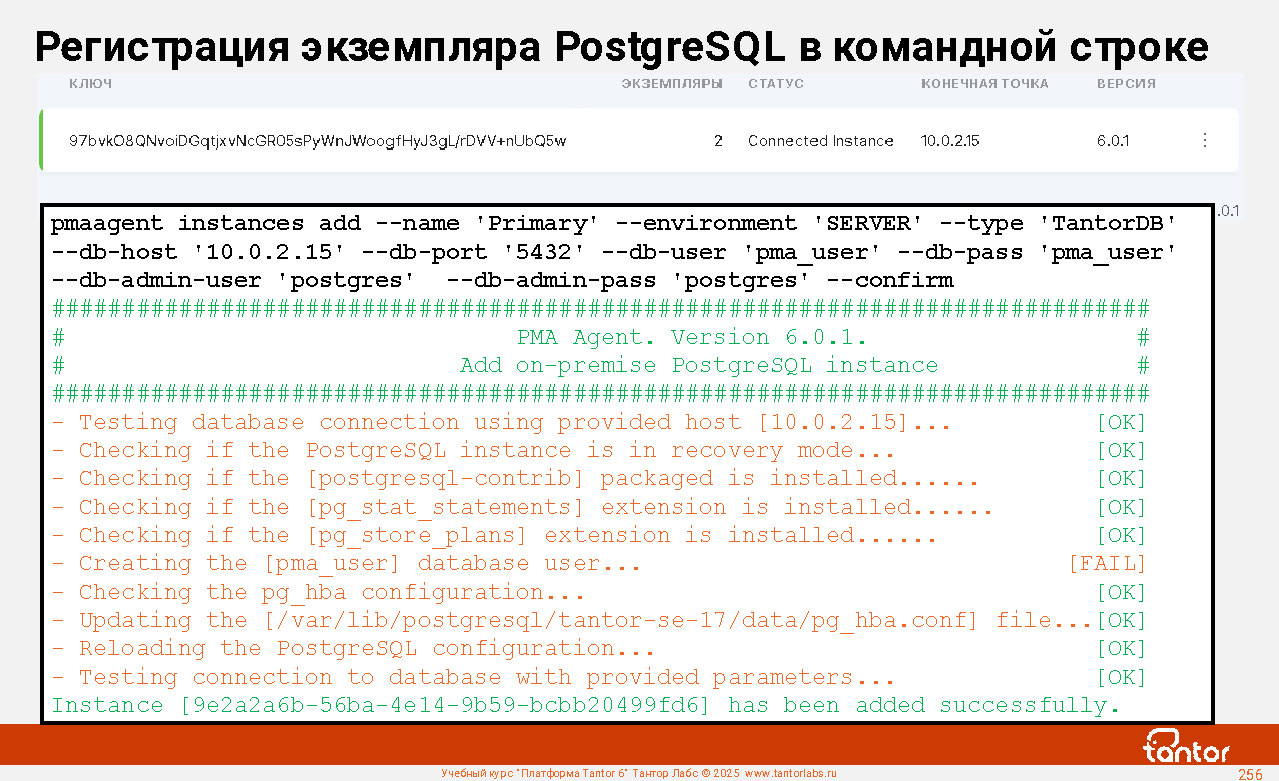
Task: Click the page number 256
Action: 1249,774
